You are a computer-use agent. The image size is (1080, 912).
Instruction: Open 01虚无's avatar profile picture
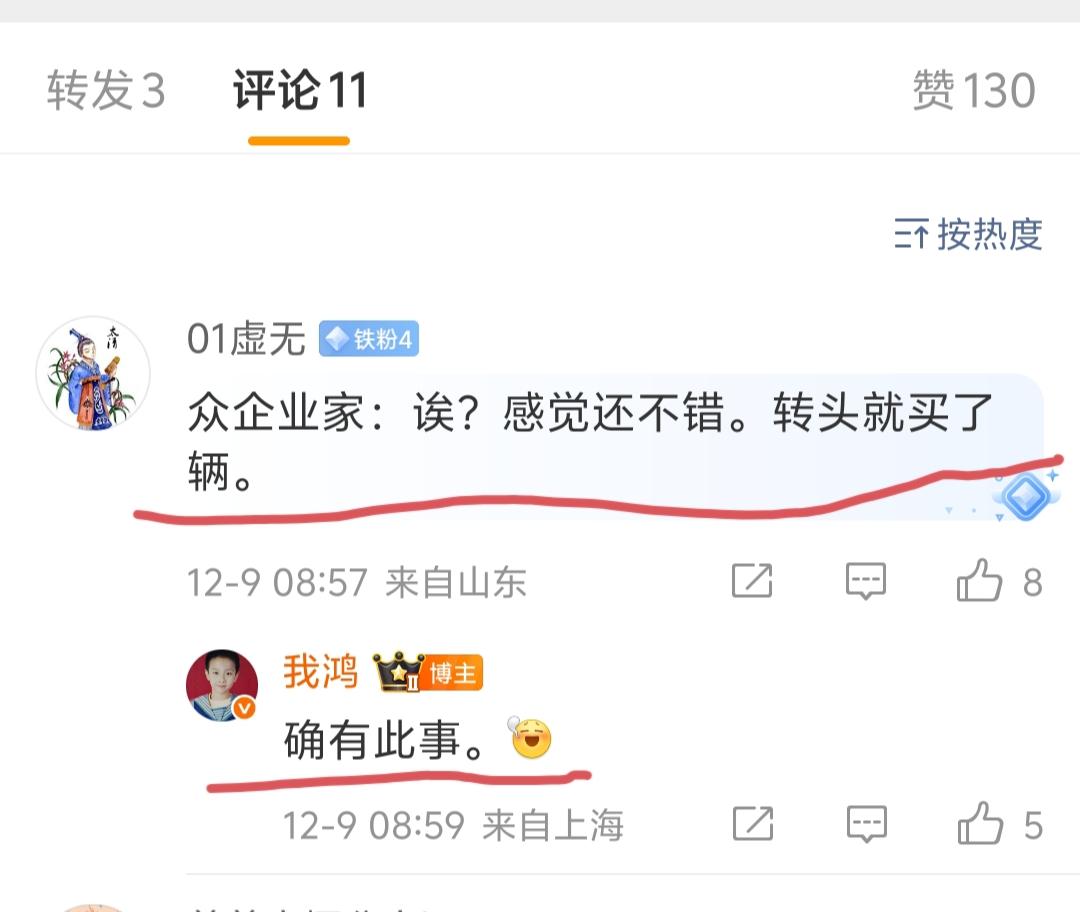coord(93,373)
